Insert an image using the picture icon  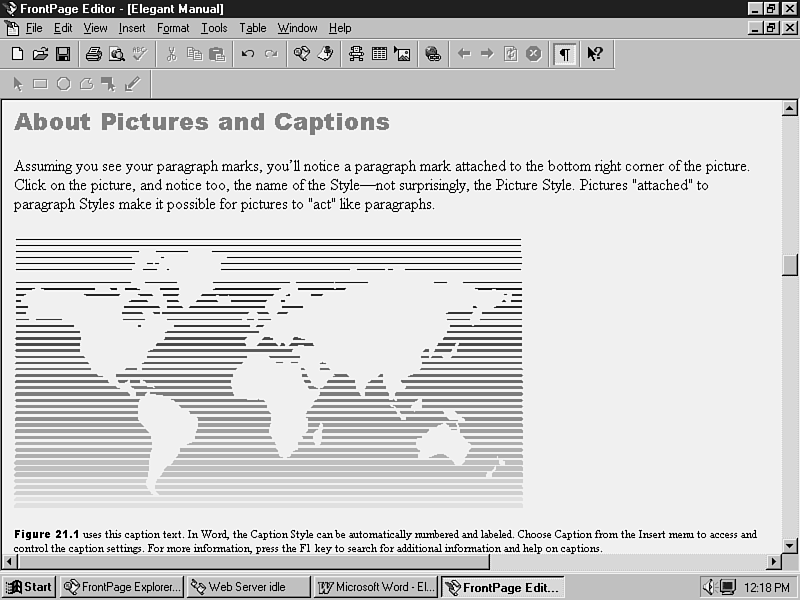click(x=402, y=54)
